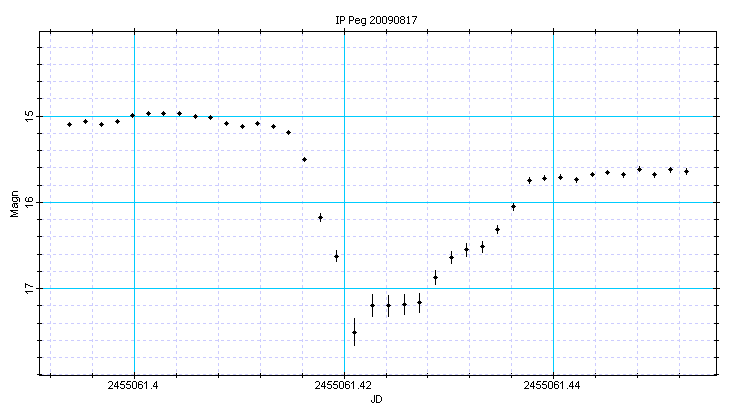736x413 pixels.
Task: Click intersection of 2455061.44 and magnitude 15 gridlines
Action: (554, 116)
